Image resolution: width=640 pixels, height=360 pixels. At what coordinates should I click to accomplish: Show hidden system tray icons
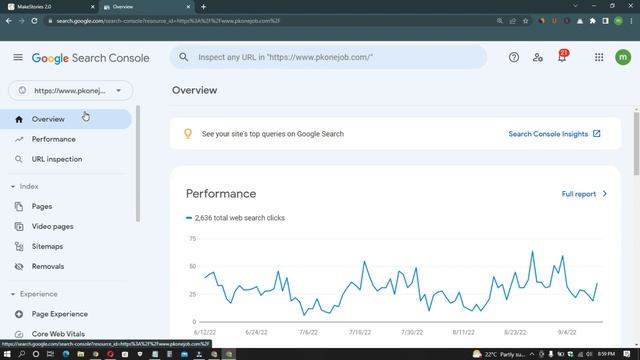click(x=532, y=354)
